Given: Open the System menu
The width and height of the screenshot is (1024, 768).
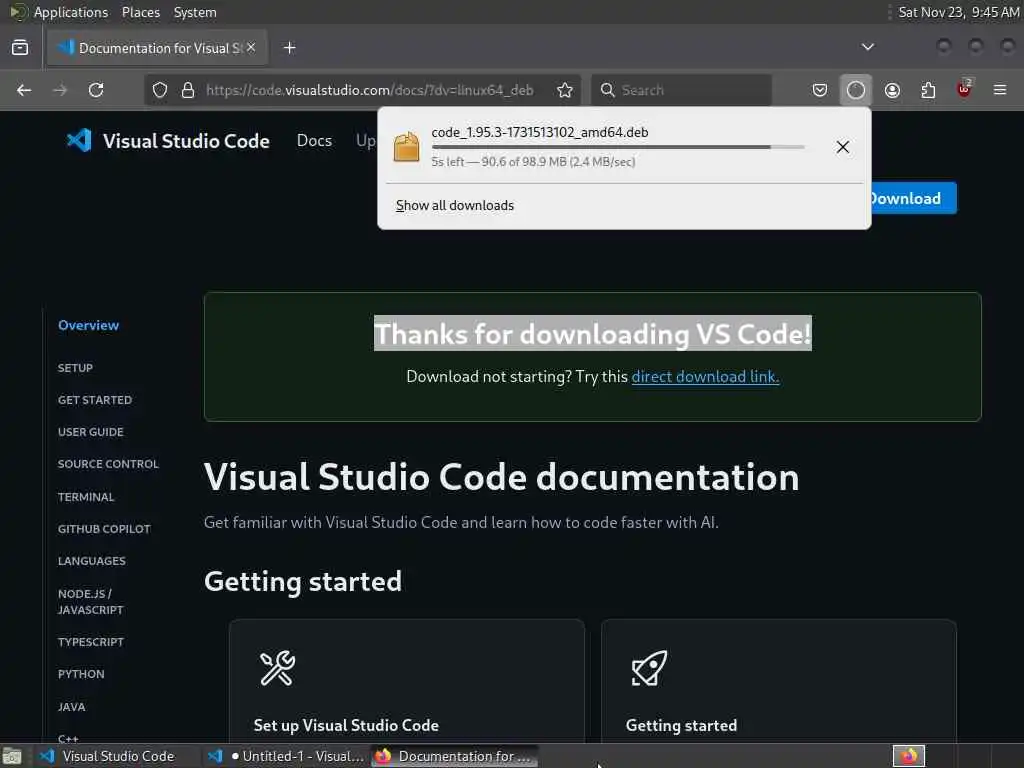Looking at the screenshot, I should [195, 12].
